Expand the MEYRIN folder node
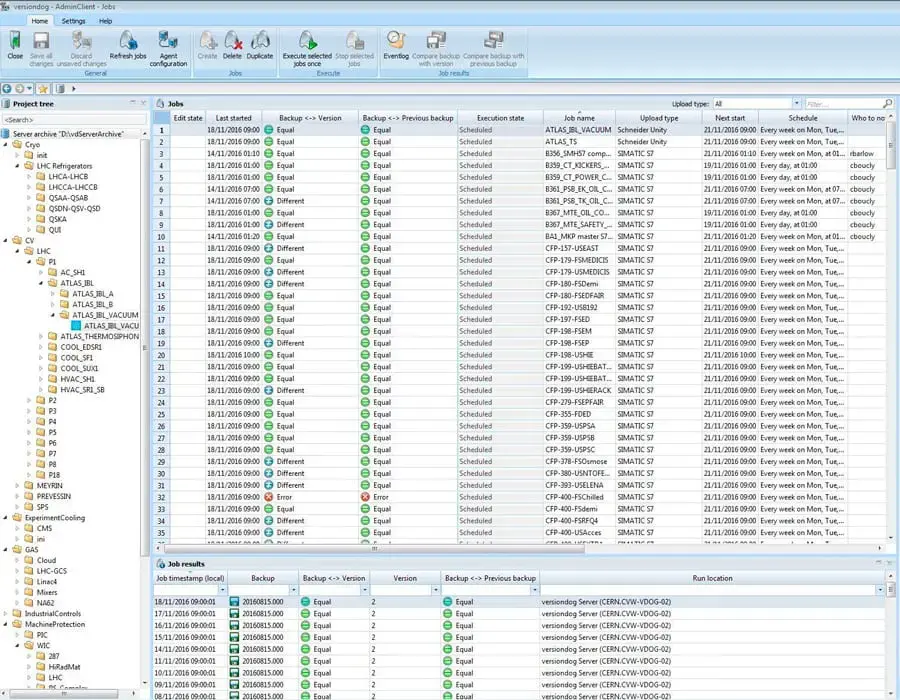900x700 pixels. pos(17,486)
